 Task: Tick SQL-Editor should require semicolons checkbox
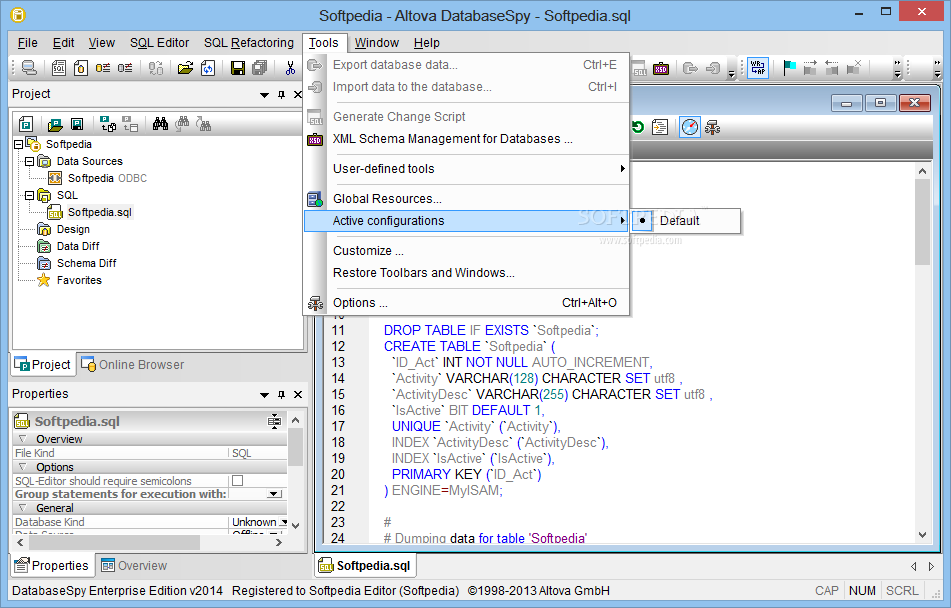[x=238, y=481]
